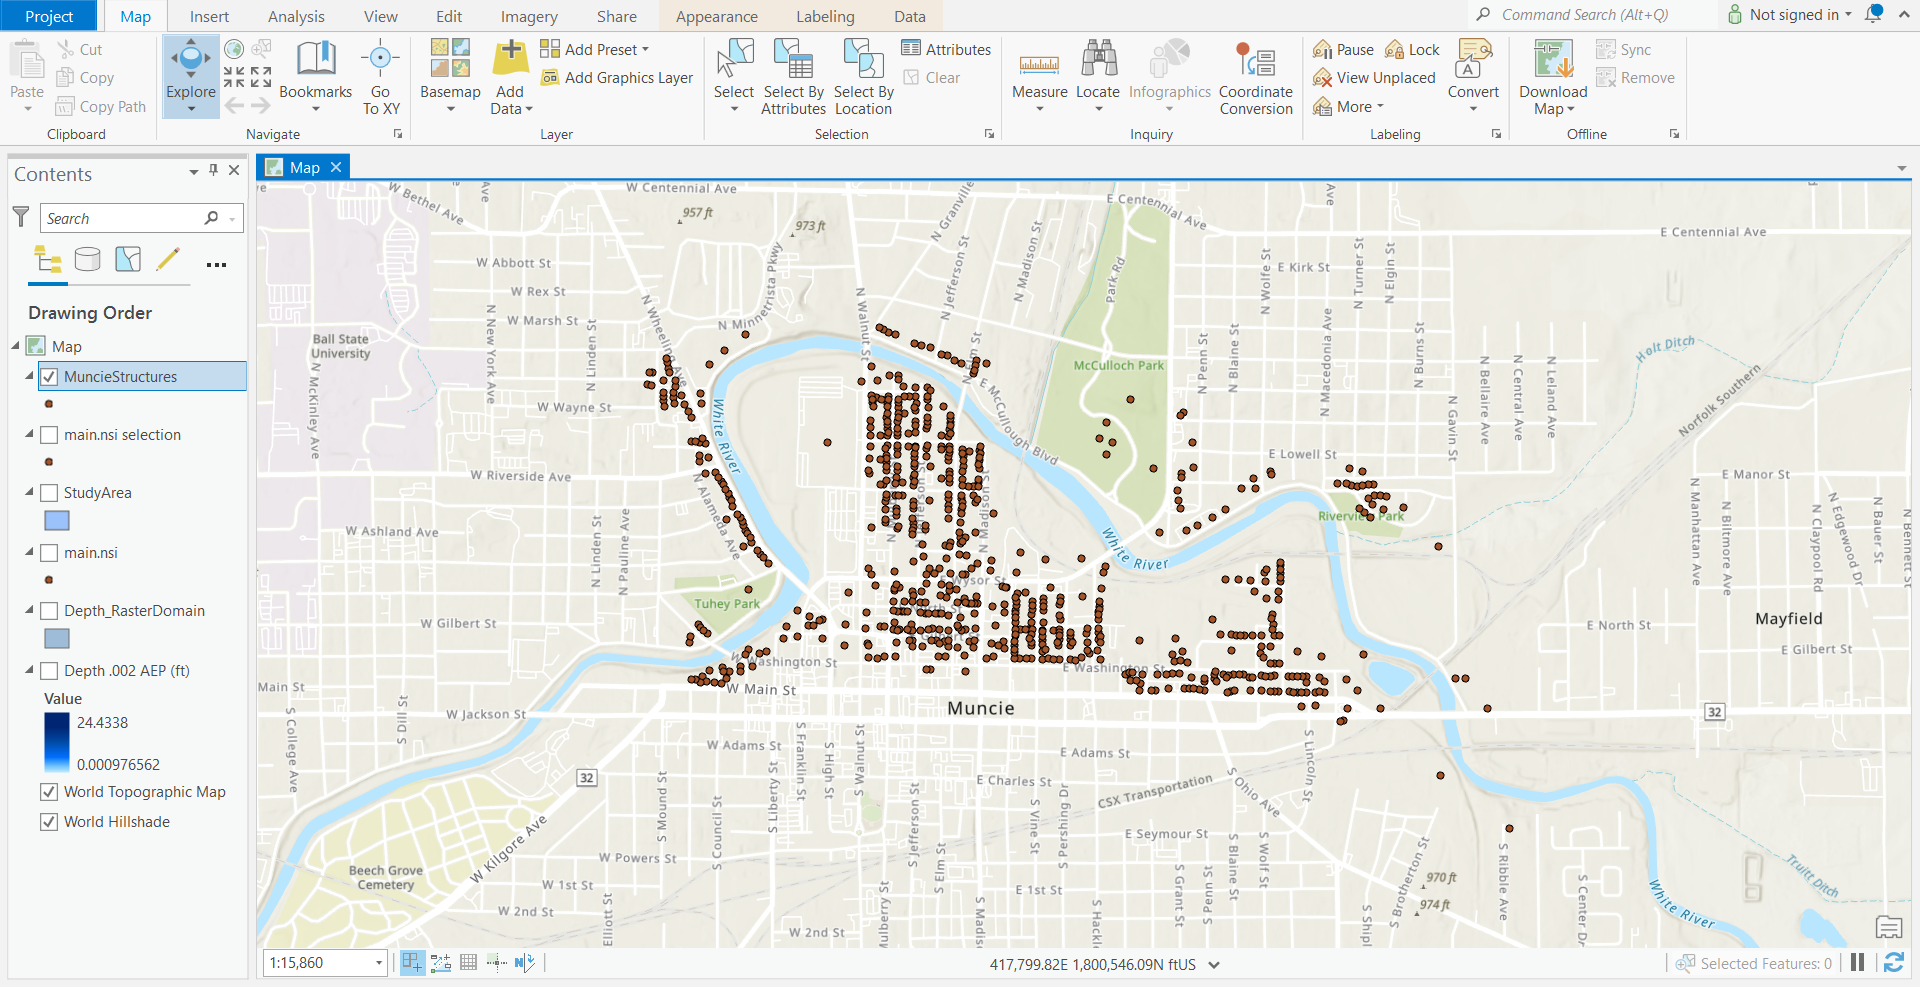The height and width of the screenshot is (987, 1920).
Task: Open the Contents pane options menu
Action: pos(194,172)
